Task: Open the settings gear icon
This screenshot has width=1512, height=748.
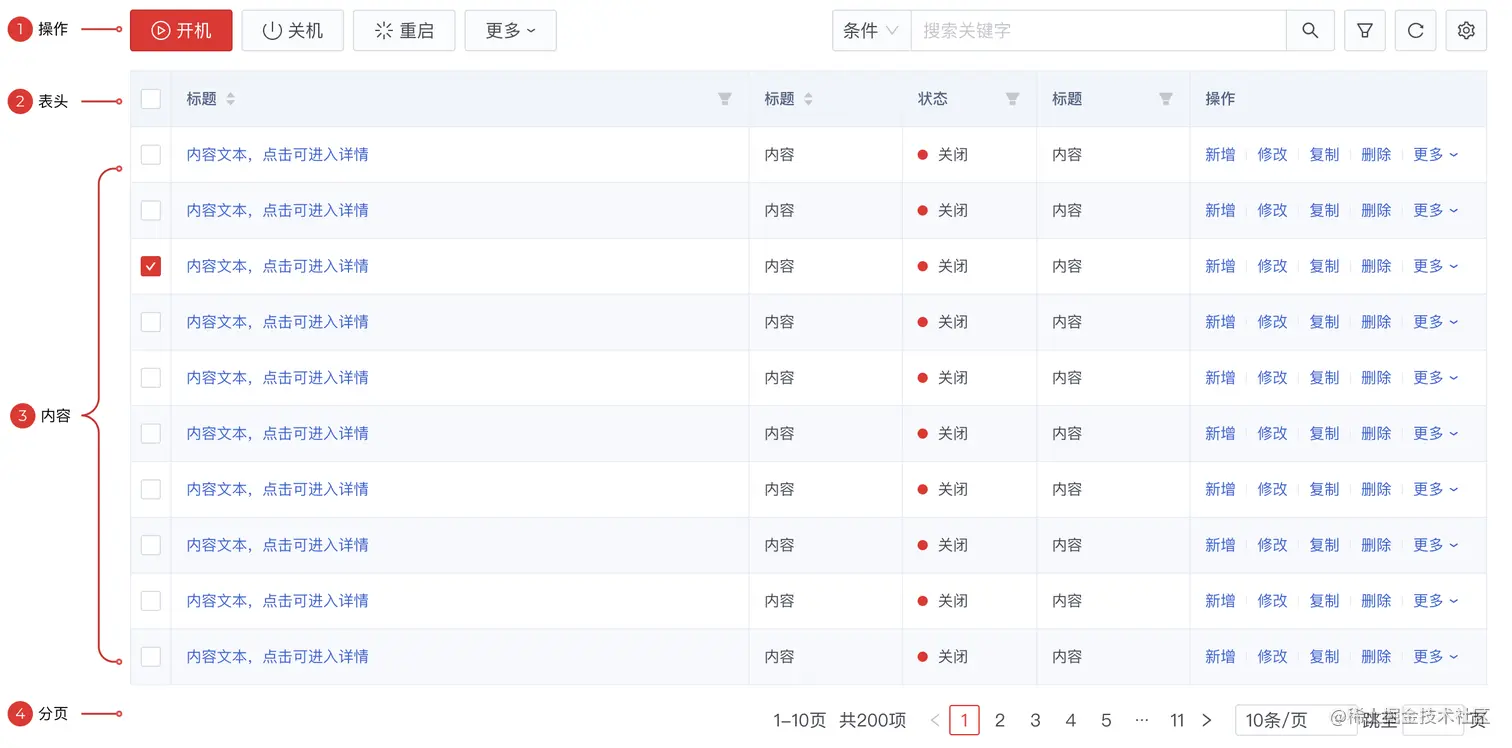Action: point(1466,31)
